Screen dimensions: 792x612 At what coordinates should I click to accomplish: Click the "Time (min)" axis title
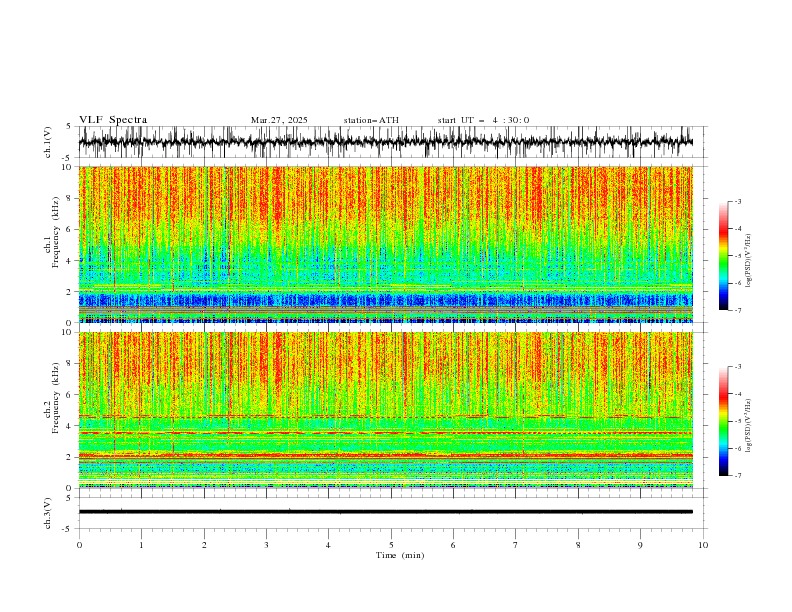click(x=400, y=555)
